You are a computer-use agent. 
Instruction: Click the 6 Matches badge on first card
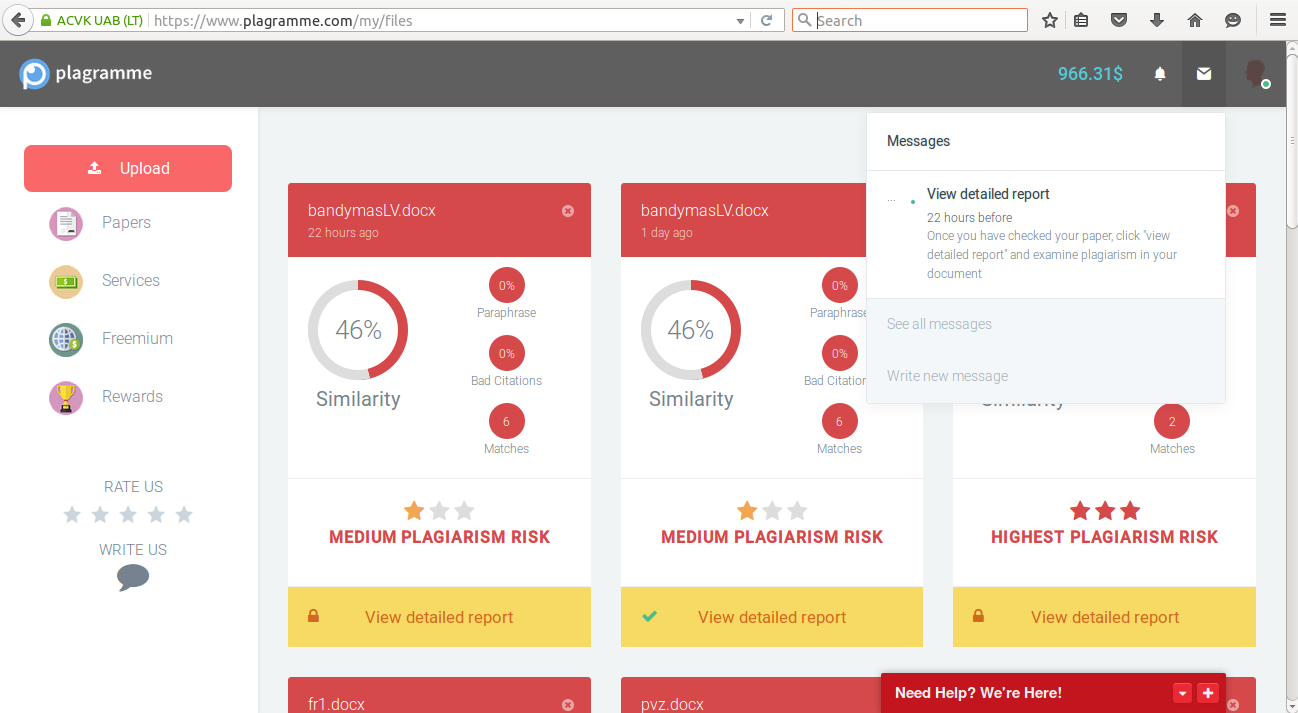coord(507,422)
